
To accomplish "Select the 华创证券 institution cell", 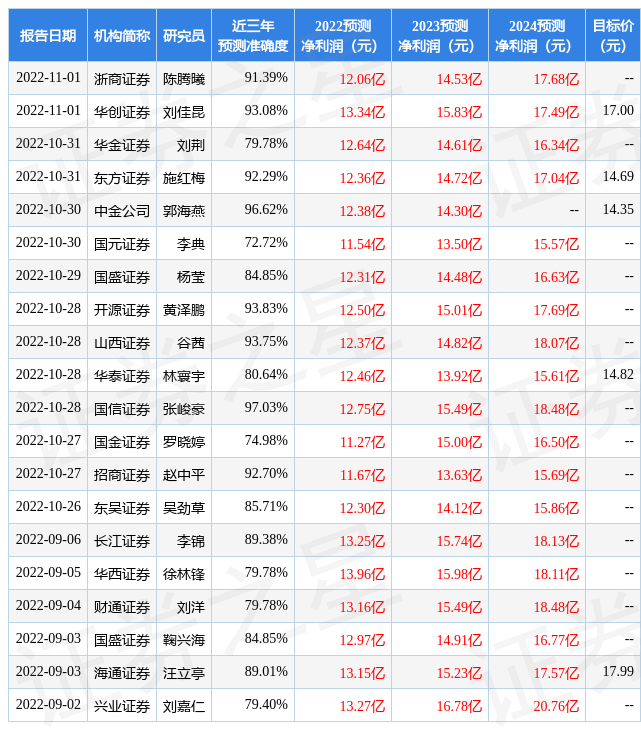I will pos(122,112).
